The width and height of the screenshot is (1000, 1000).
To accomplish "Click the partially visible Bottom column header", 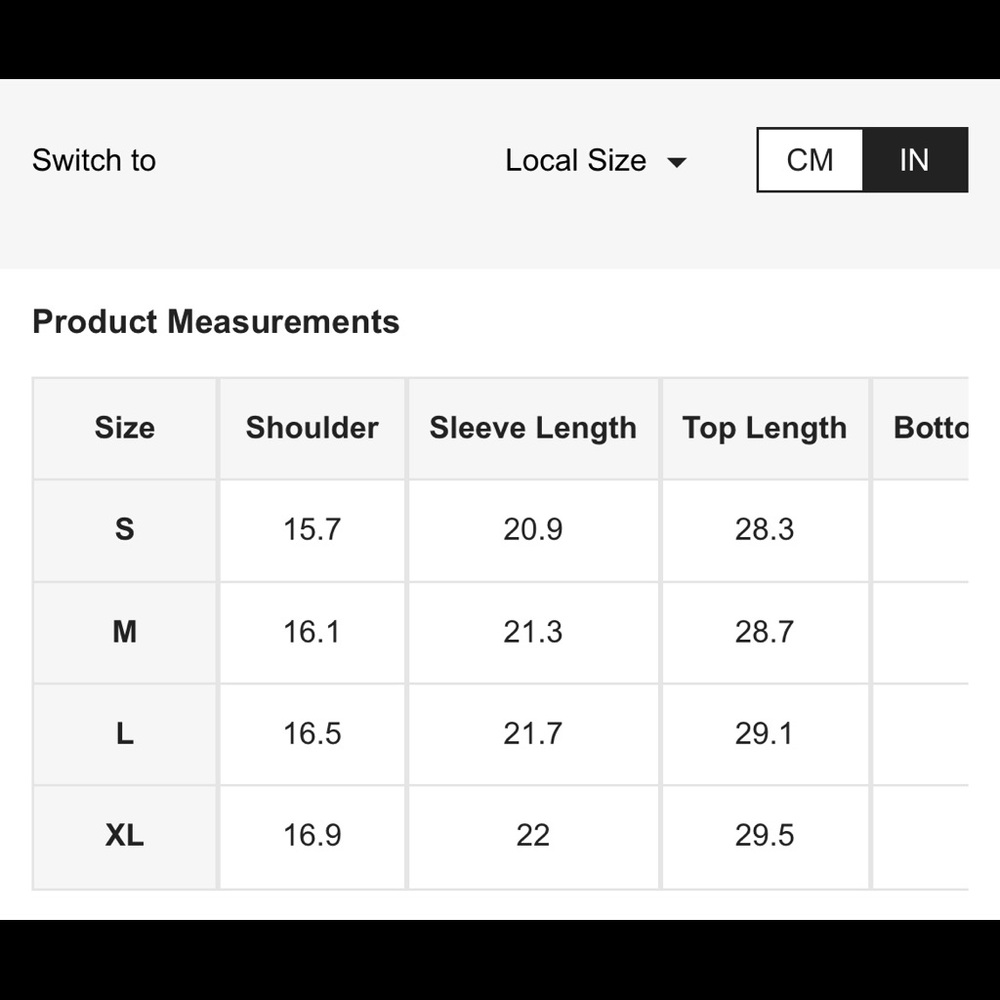I will tap(930, 428).
